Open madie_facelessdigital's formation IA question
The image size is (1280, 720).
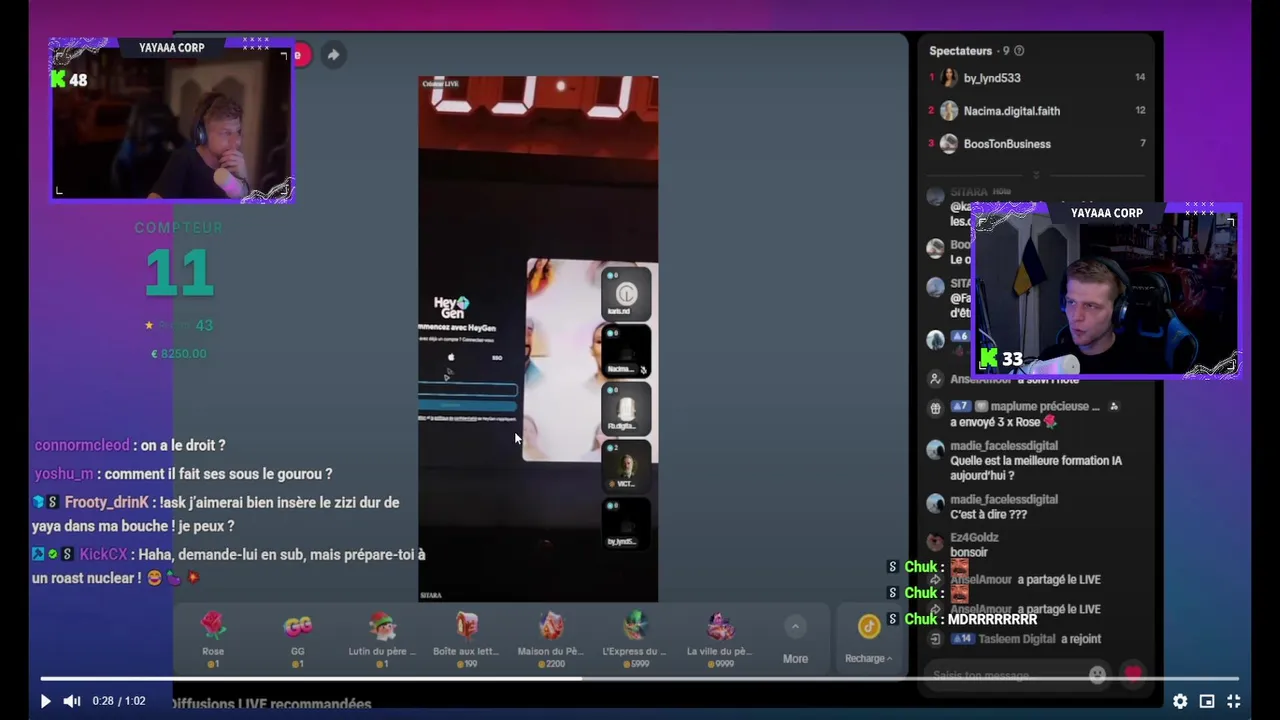tap(1036, 468)
